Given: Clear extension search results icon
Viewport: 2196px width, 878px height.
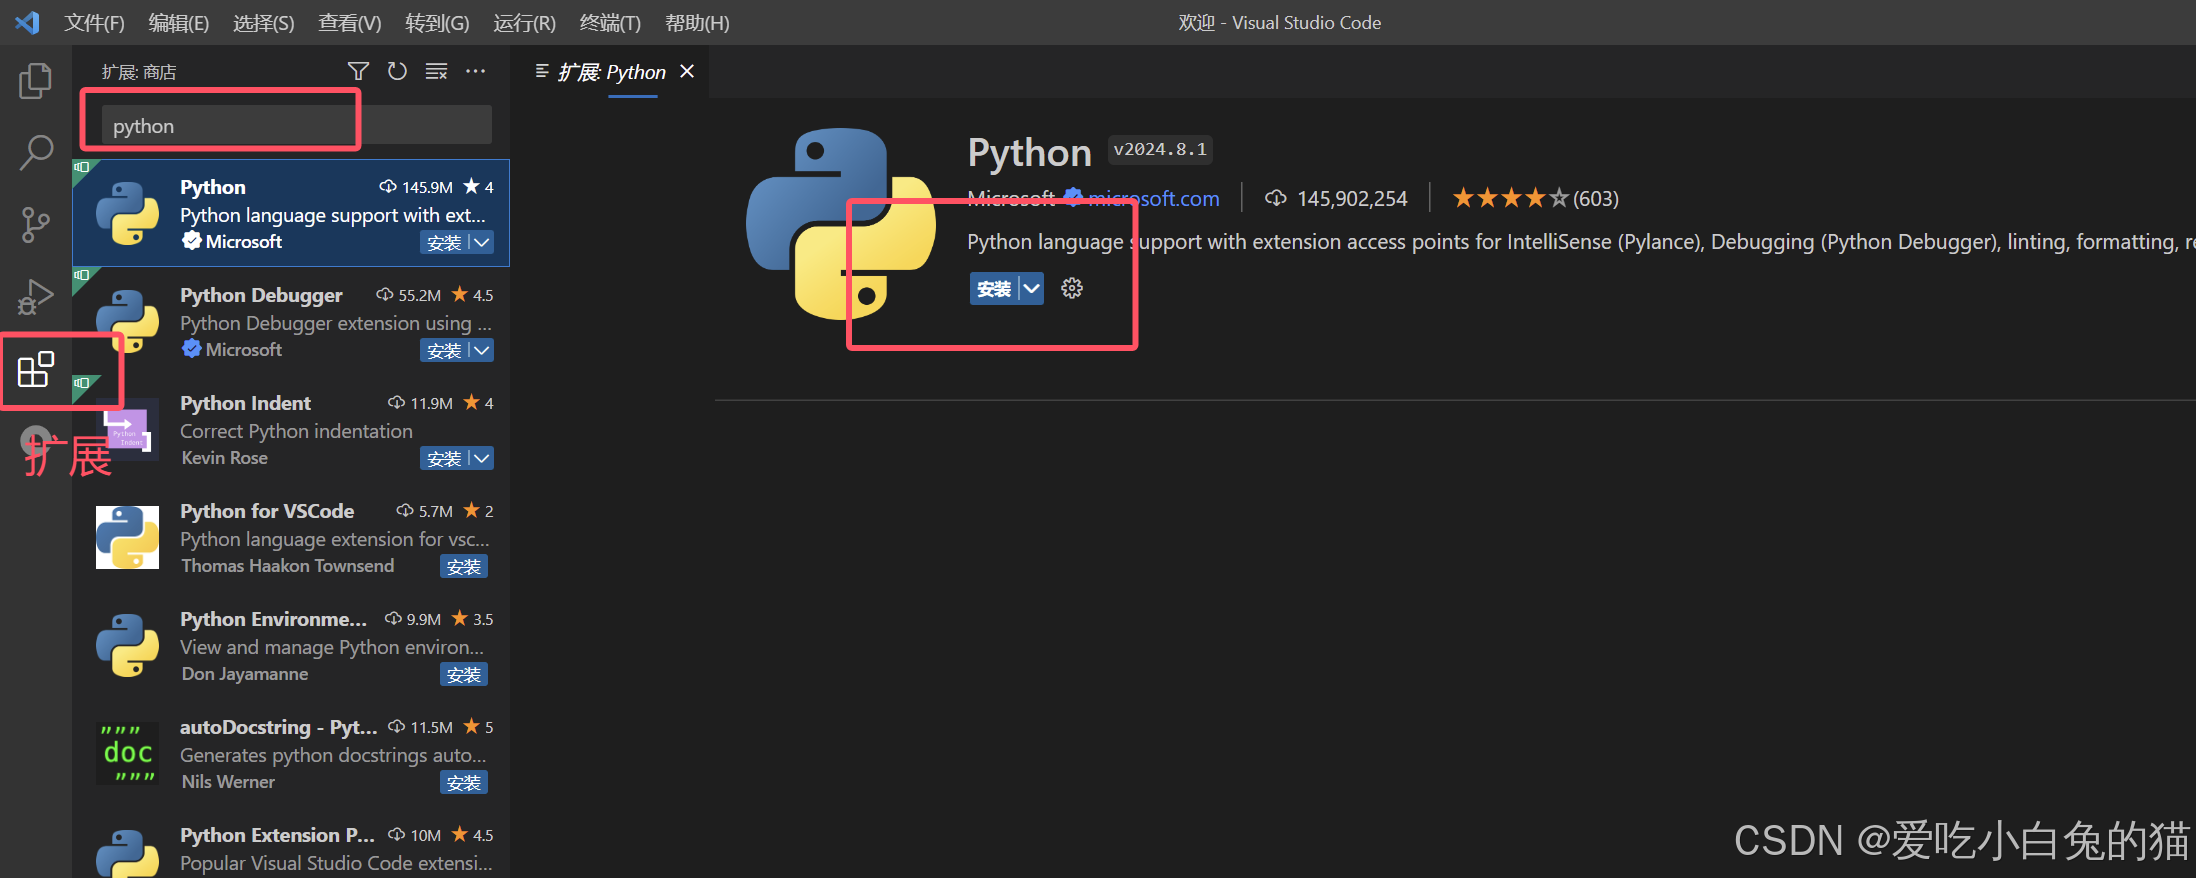Looking at the screenshot, I should (436, 71).
